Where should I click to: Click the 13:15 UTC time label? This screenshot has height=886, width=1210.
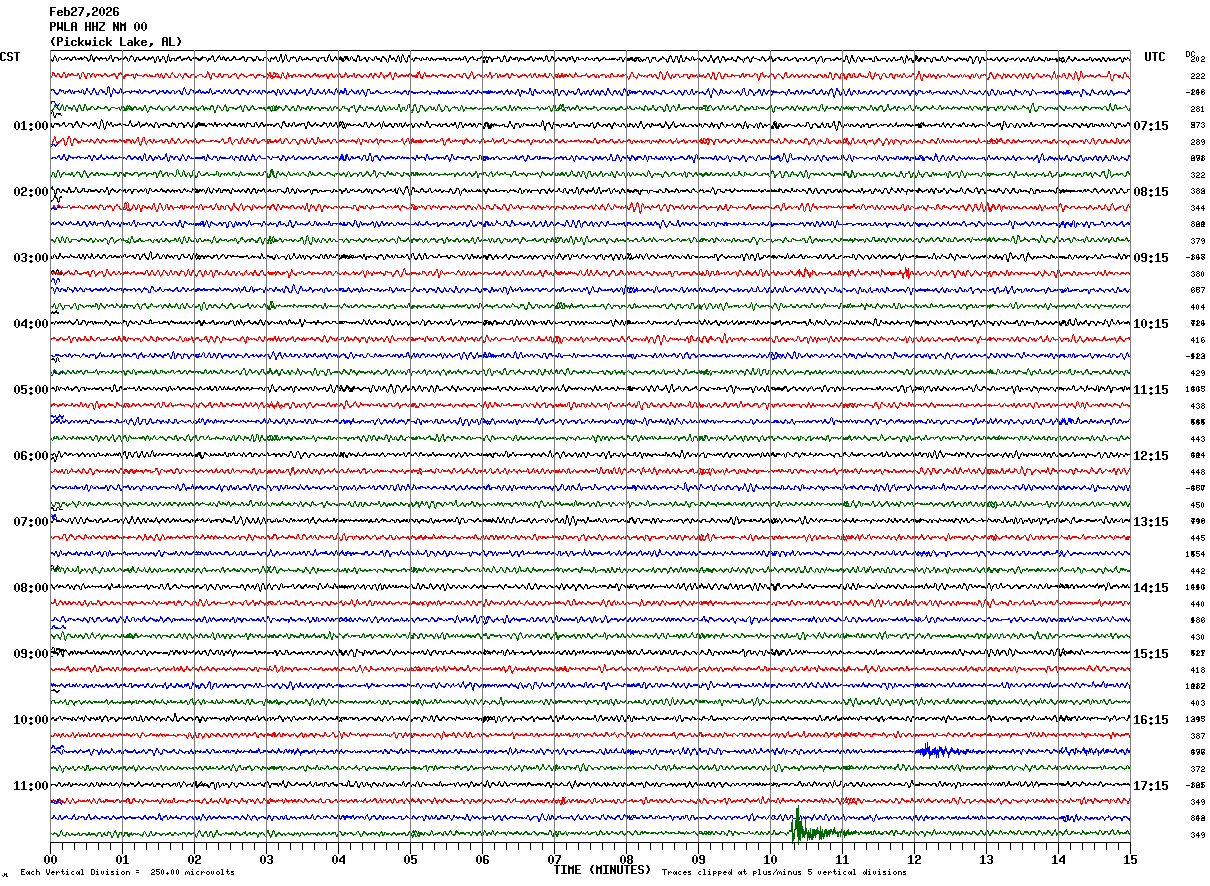1151,522
